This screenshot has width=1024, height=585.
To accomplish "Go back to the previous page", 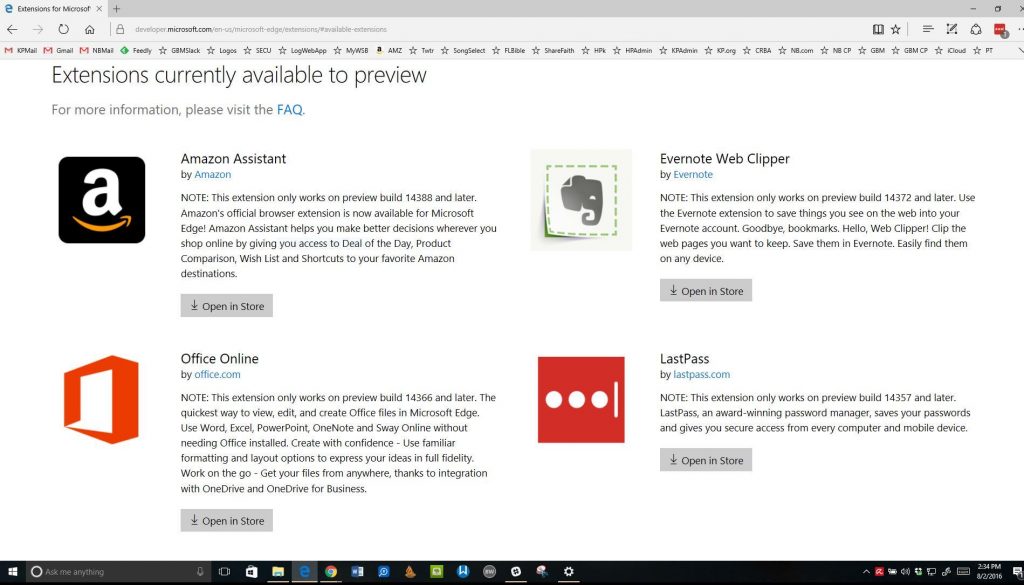I will [x=12, y=29].
